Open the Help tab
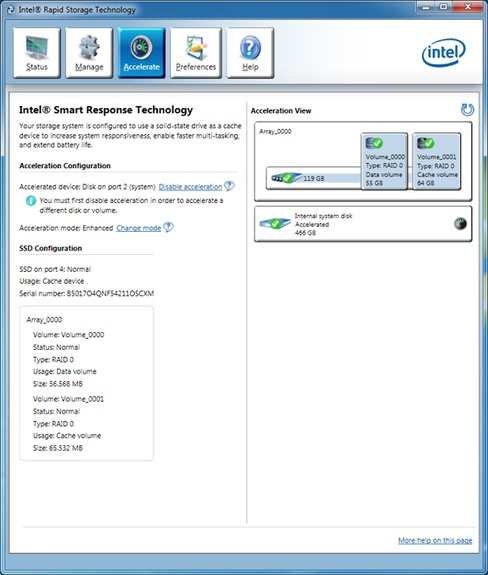The height and width of the screenshot is (575, 488). (250, 53)
